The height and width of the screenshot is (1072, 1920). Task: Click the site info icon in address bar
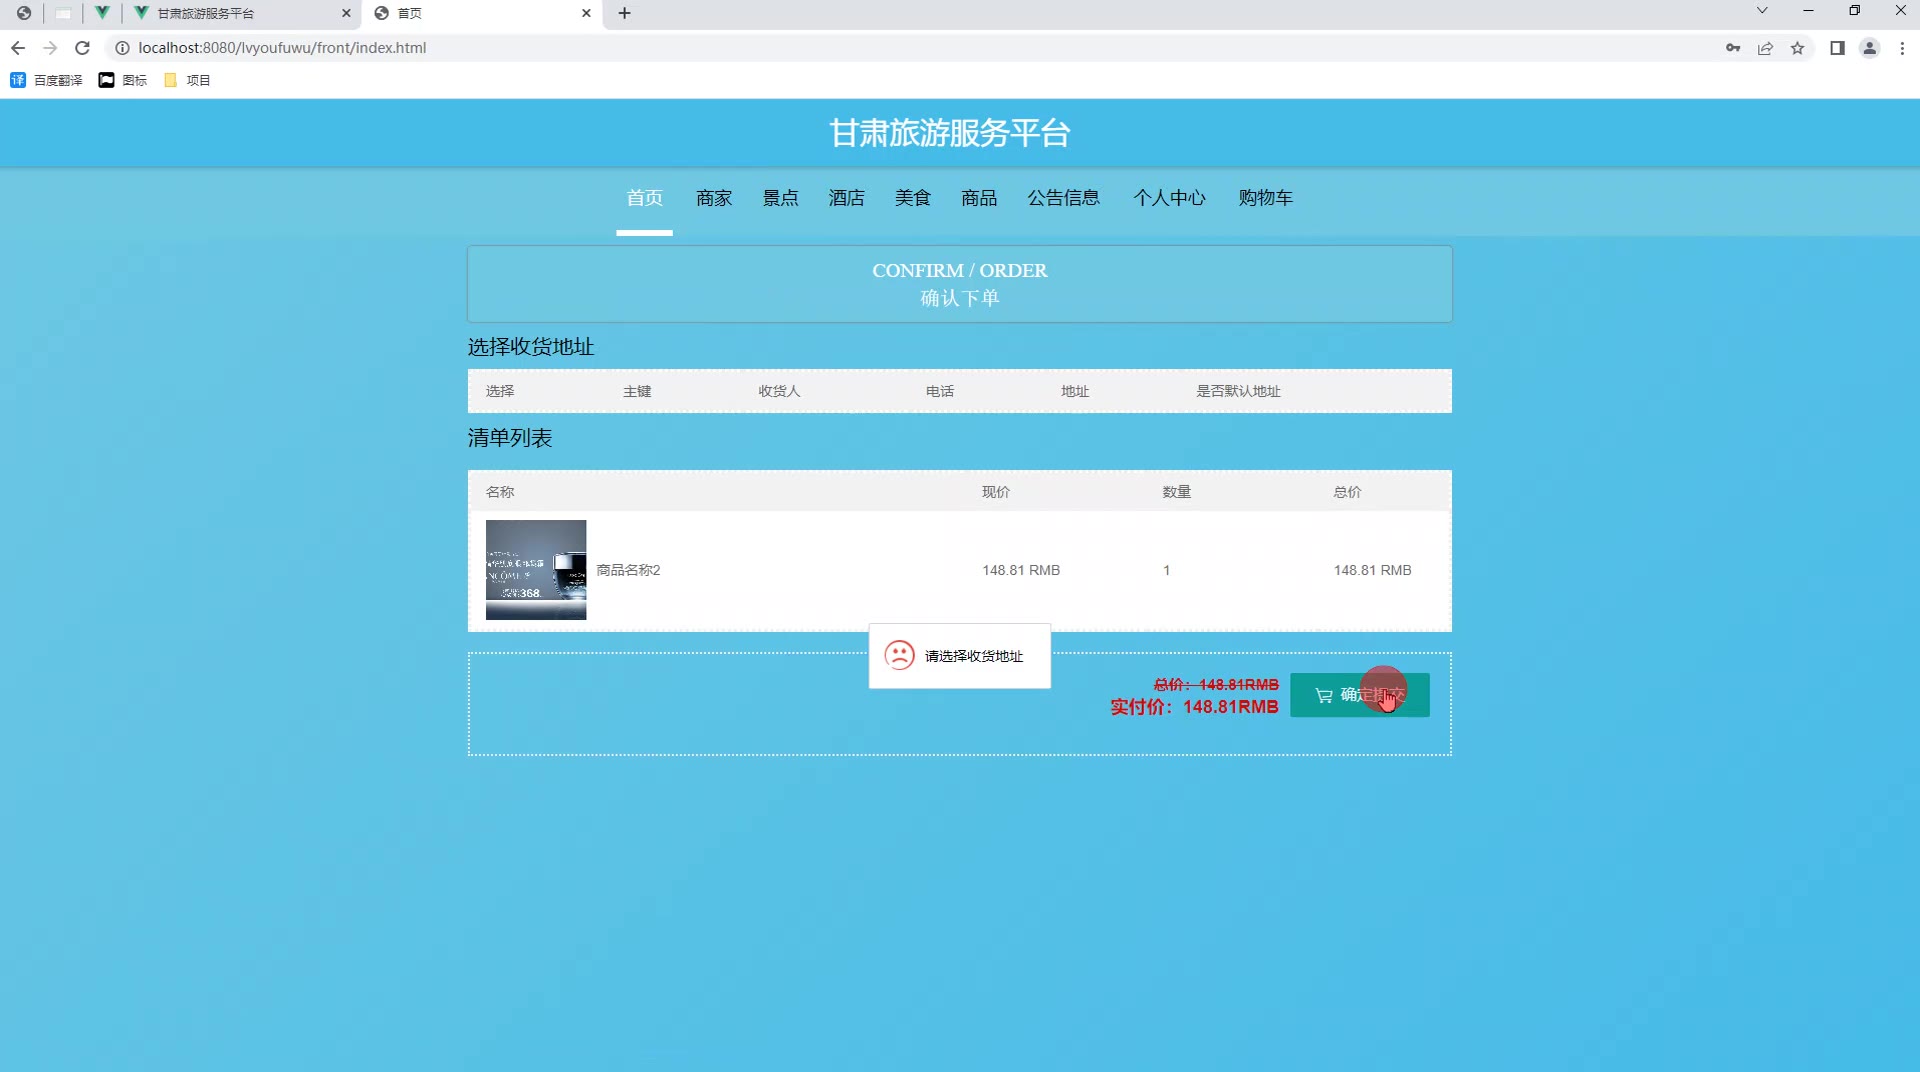(122, 48)
